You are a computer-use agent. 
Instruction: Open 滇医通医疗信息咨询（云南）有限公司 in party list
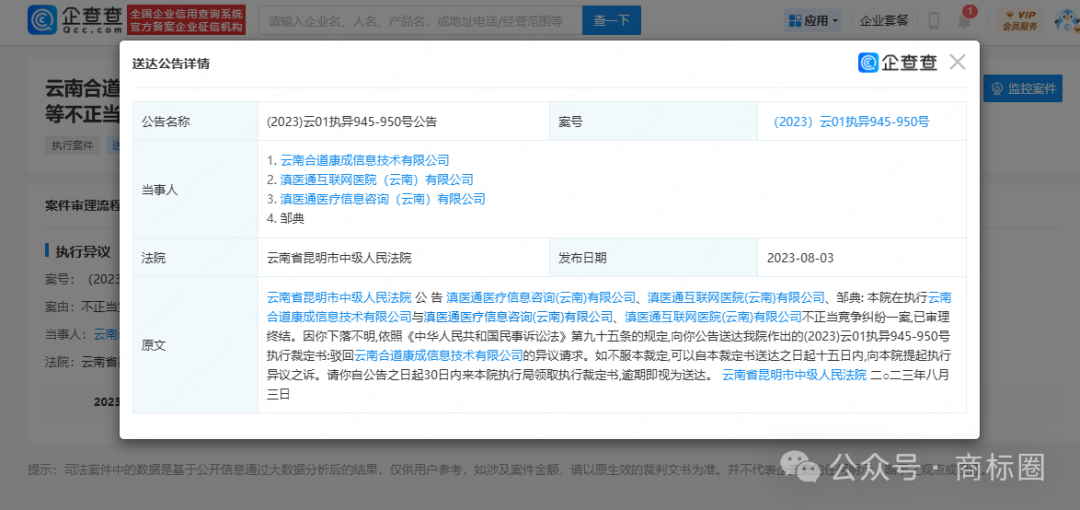click(383, 198)
